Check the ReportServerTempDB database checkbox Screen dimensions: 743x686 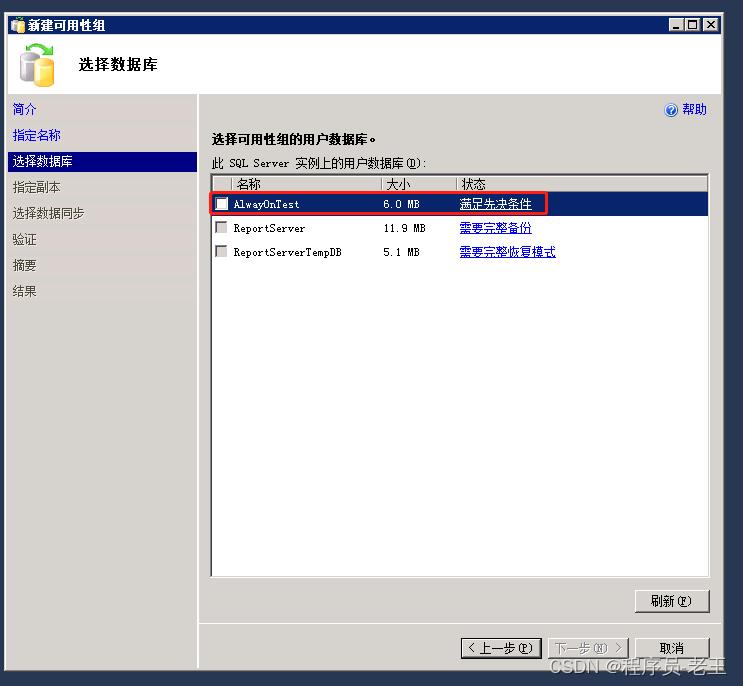pyautogui.click(x=221, y=251)
